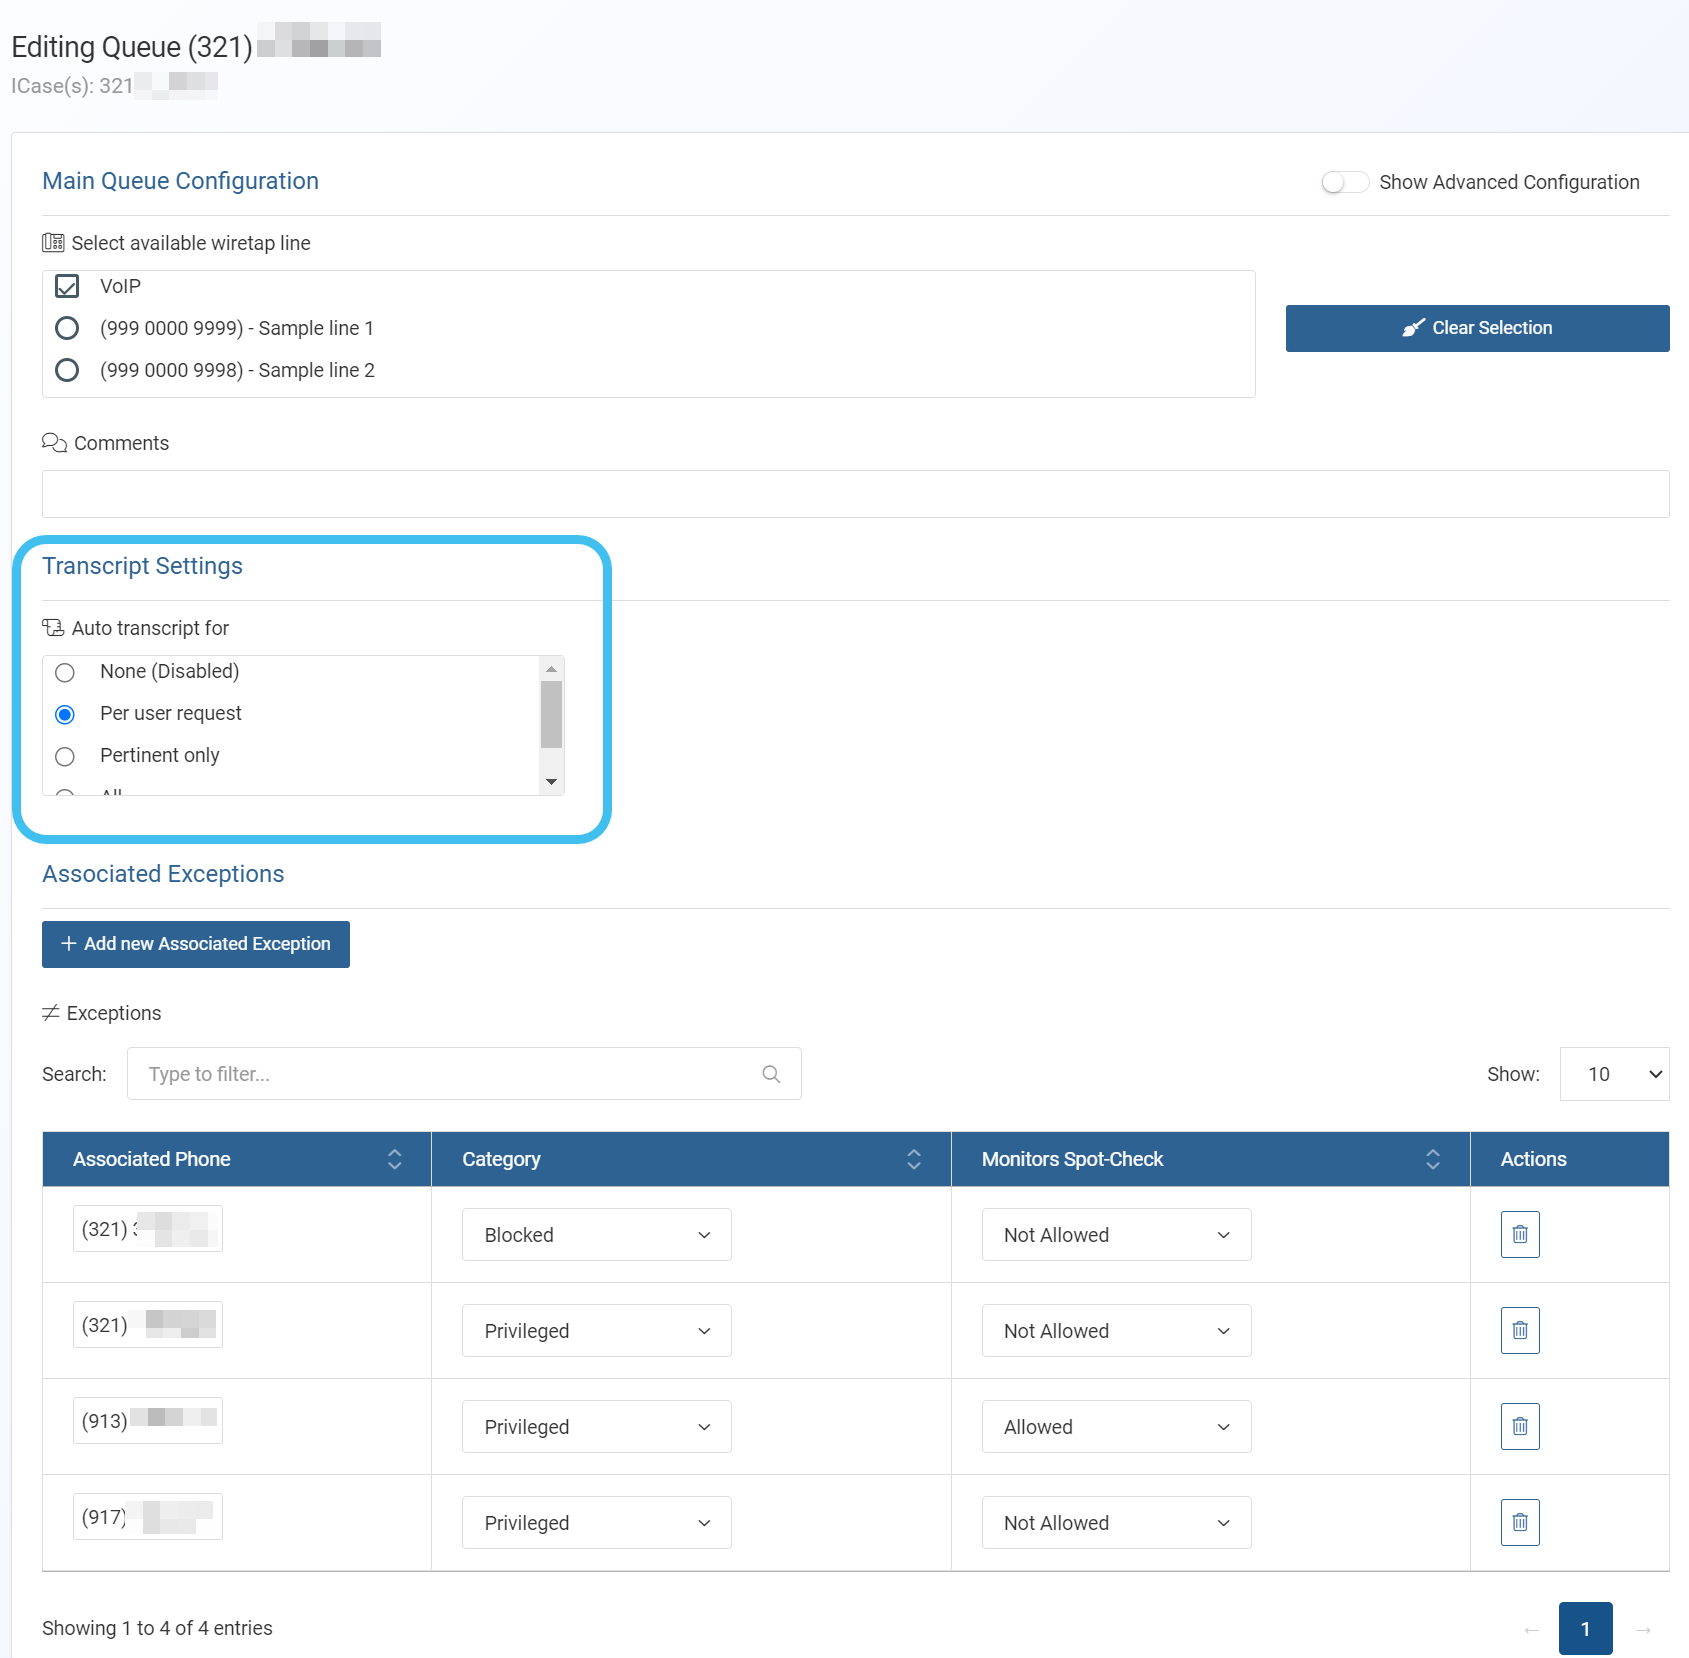This screenshot has height=1658, width=1689.
Task: Delete the (913) exception row
Action: (x=1519, y=1426)
